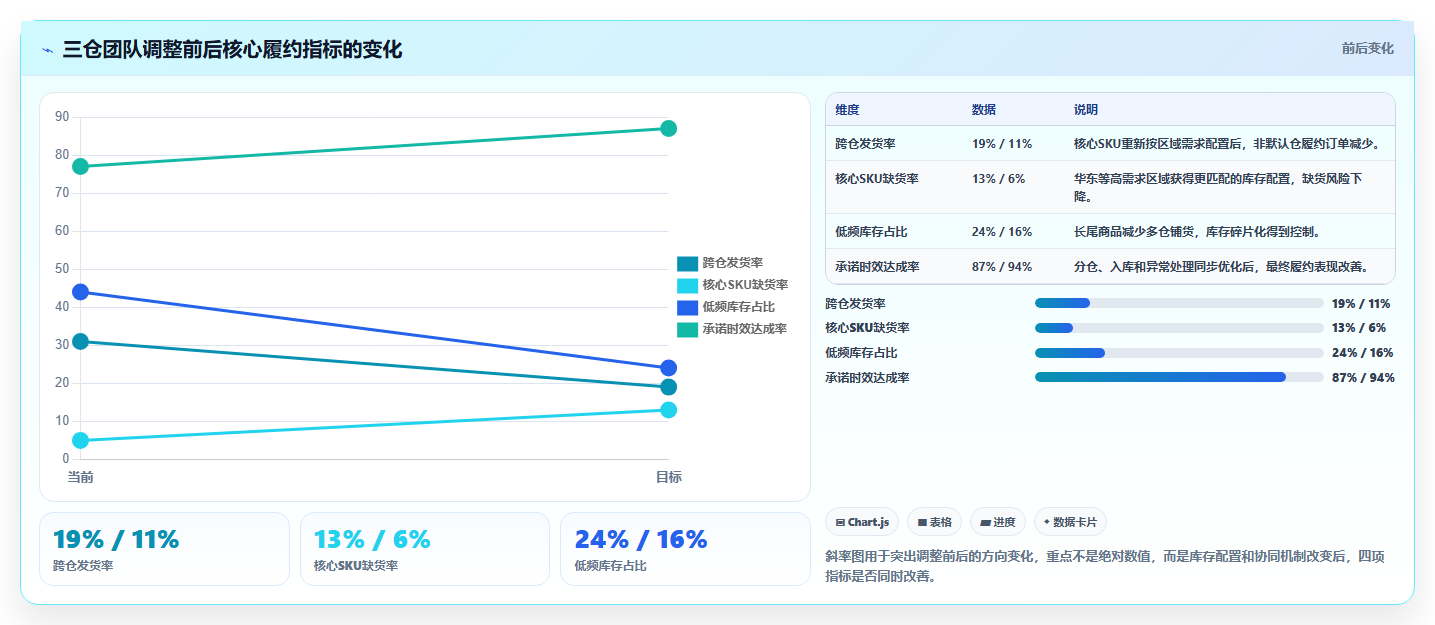Select the 跨仓发货率 table row label
The width and height of the screenshot is (1435, 625).
(865, 144)
